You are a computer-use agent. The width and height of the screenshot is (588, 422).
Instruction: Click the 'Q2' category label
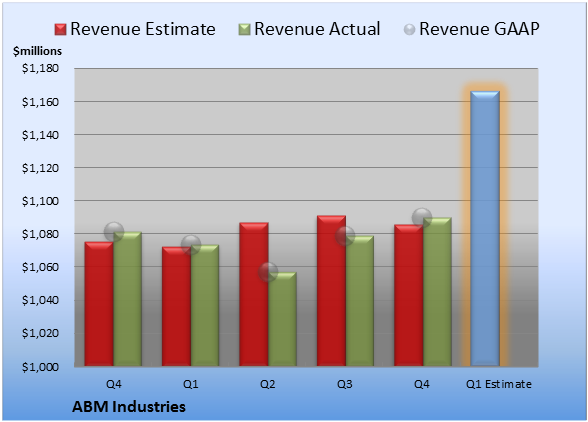268,384
